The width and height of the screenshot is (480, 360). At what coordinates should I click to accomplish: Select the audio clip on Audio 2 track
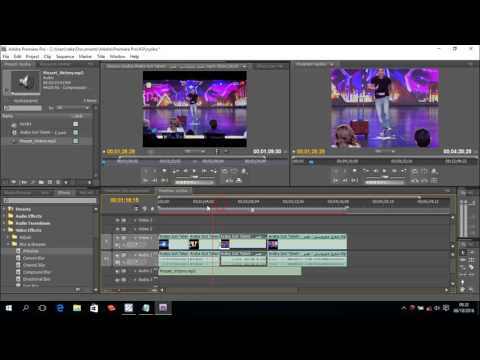click(x=230, y=271)
